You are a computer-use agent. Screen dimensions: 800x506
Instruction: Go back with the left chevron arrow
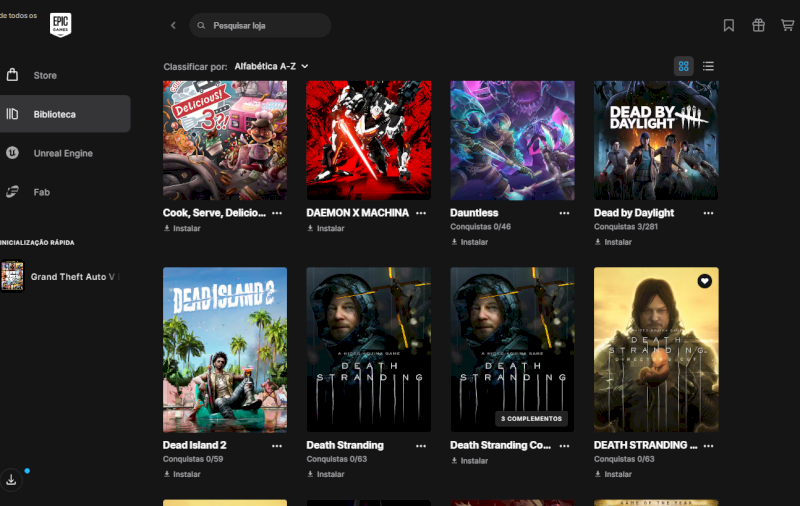point(173,25)
